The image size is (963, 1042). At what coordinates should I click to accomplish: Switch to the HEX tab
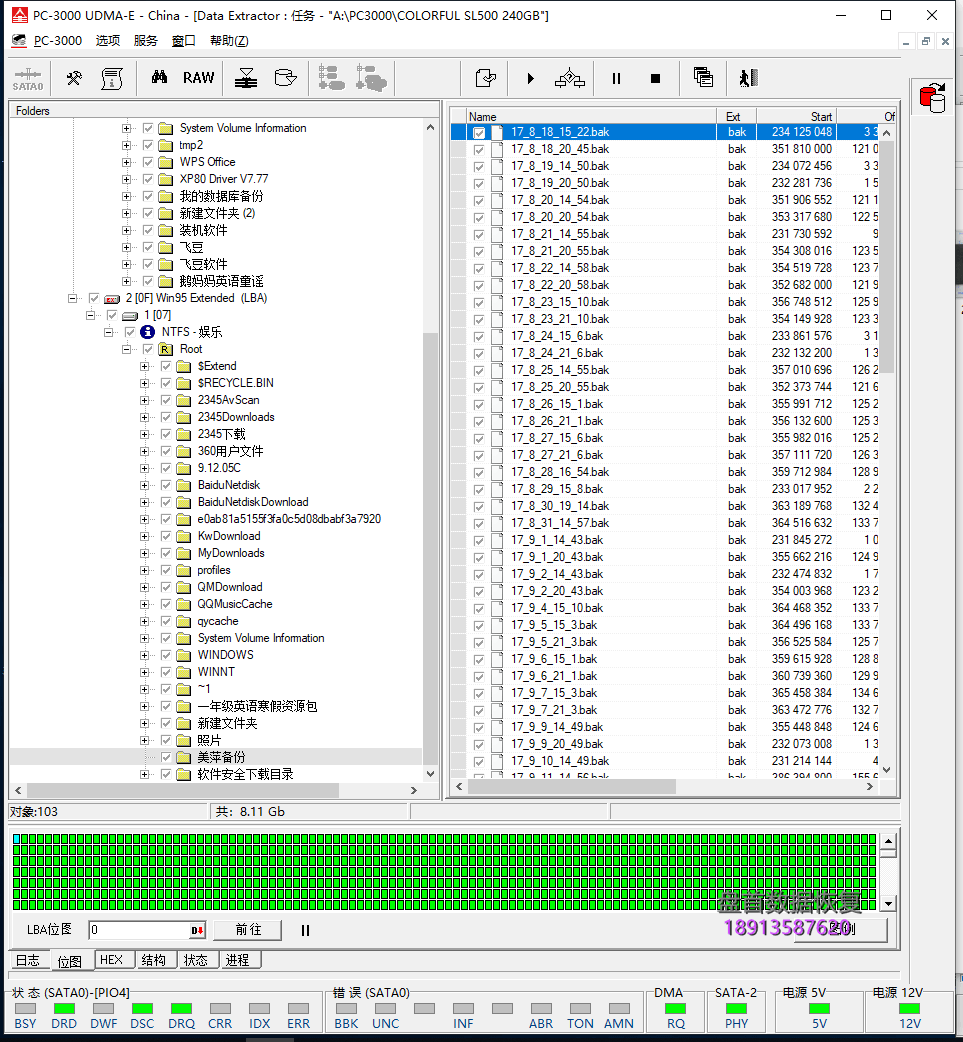pos(112,960)
